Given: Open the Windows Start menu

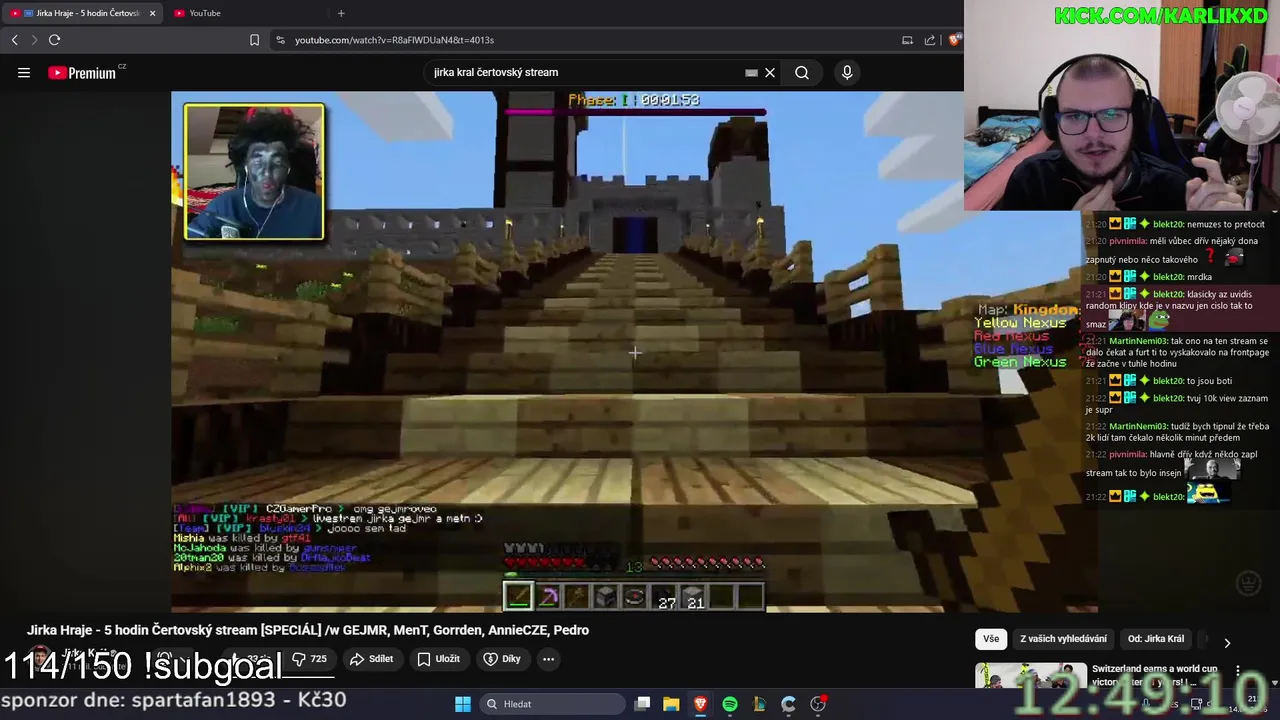Looking at the screenshot, I should tap(462, 704).
